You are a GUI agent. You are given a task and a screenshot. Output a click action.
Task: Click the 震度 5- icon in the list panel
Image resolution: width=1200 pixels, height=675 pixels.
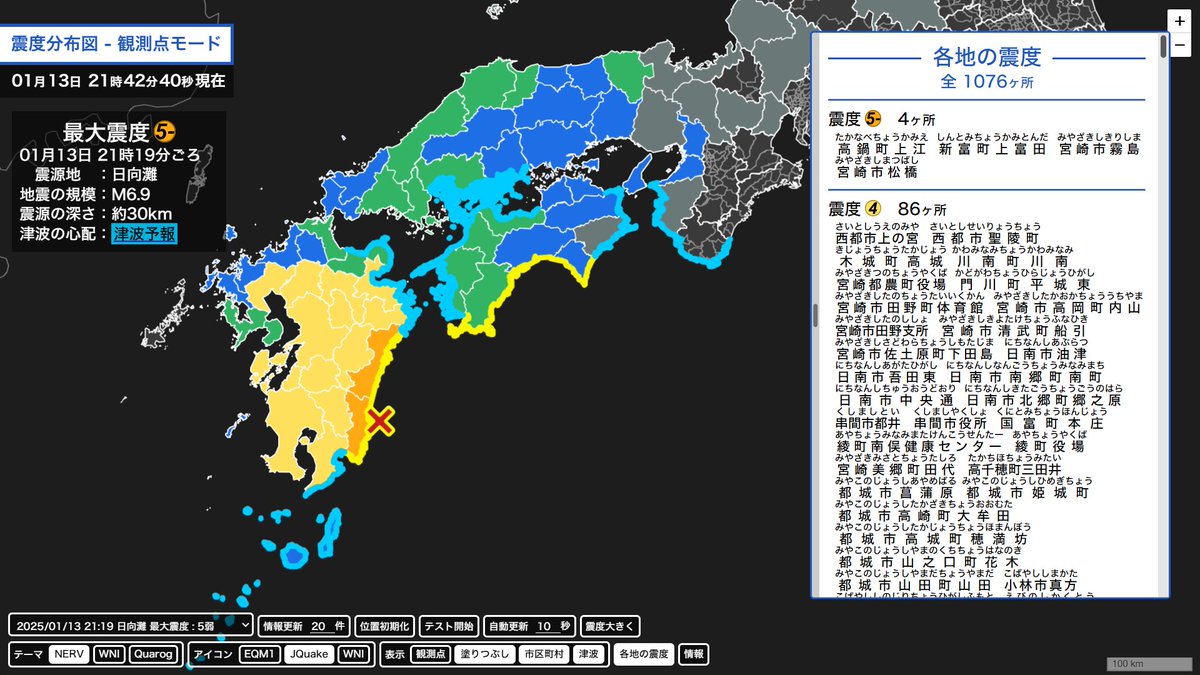coord(873,119)
